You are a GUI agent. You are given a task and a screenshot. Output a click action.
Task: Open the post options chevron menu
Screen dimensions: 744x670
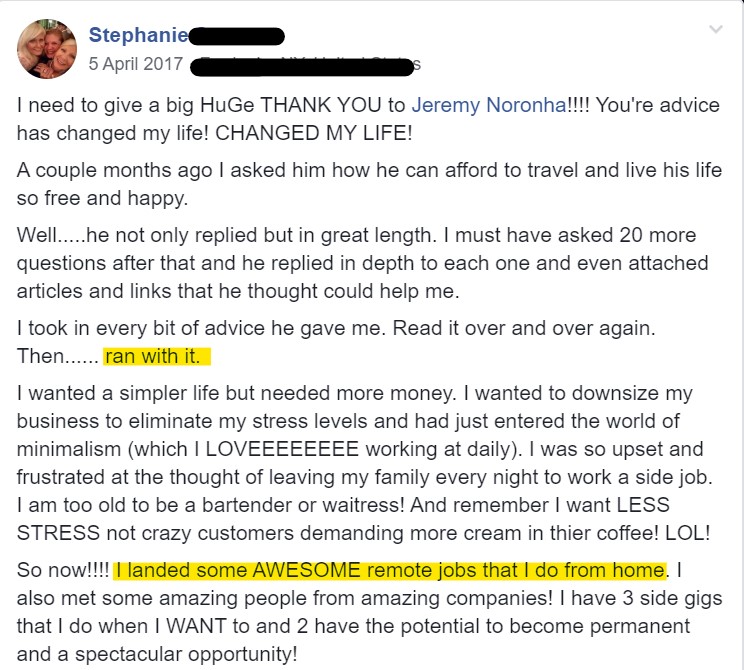[716, 29]
